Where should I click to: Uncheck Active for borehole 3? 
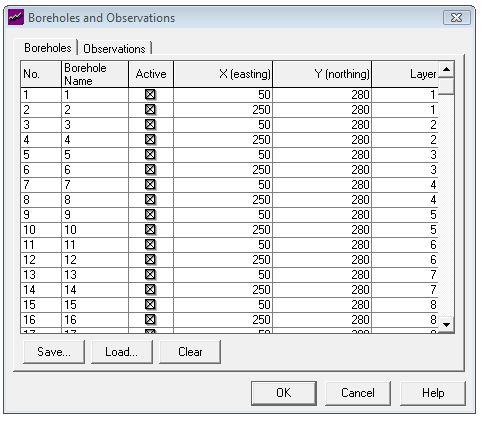[150, 125]
